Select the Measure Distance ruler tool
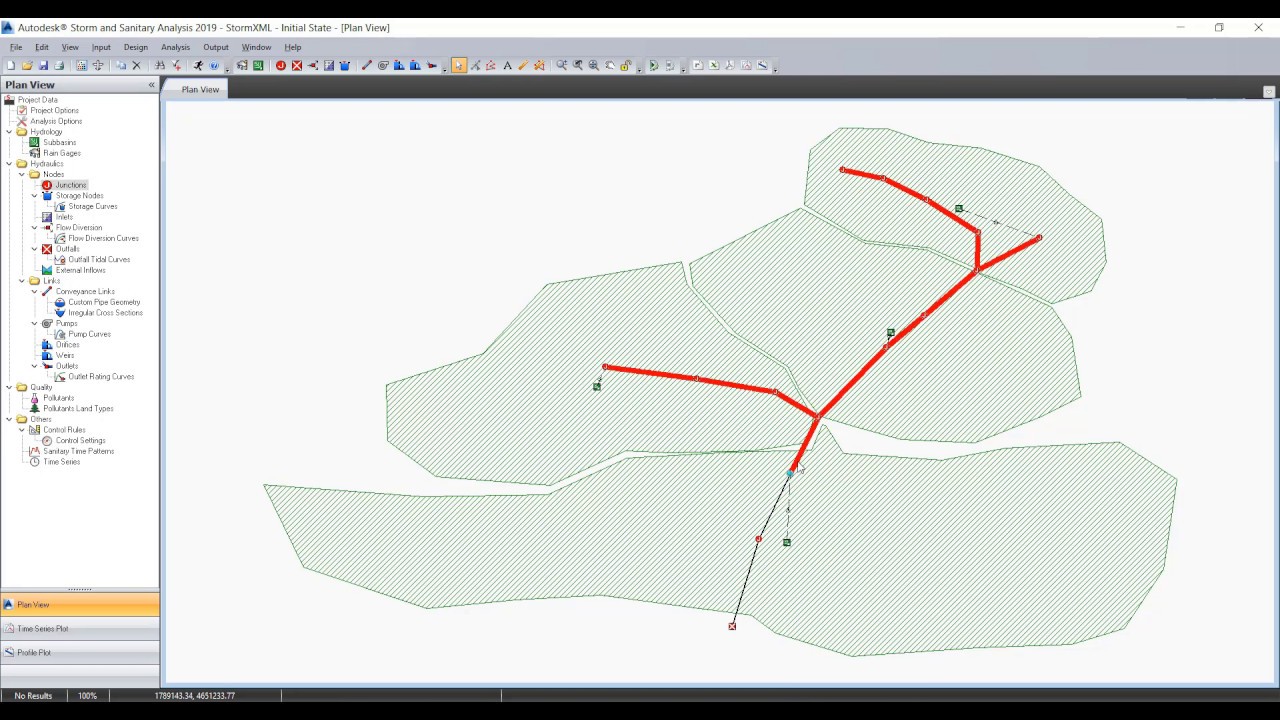This screenshot has height=720, width=1280. tap(523, 66)
